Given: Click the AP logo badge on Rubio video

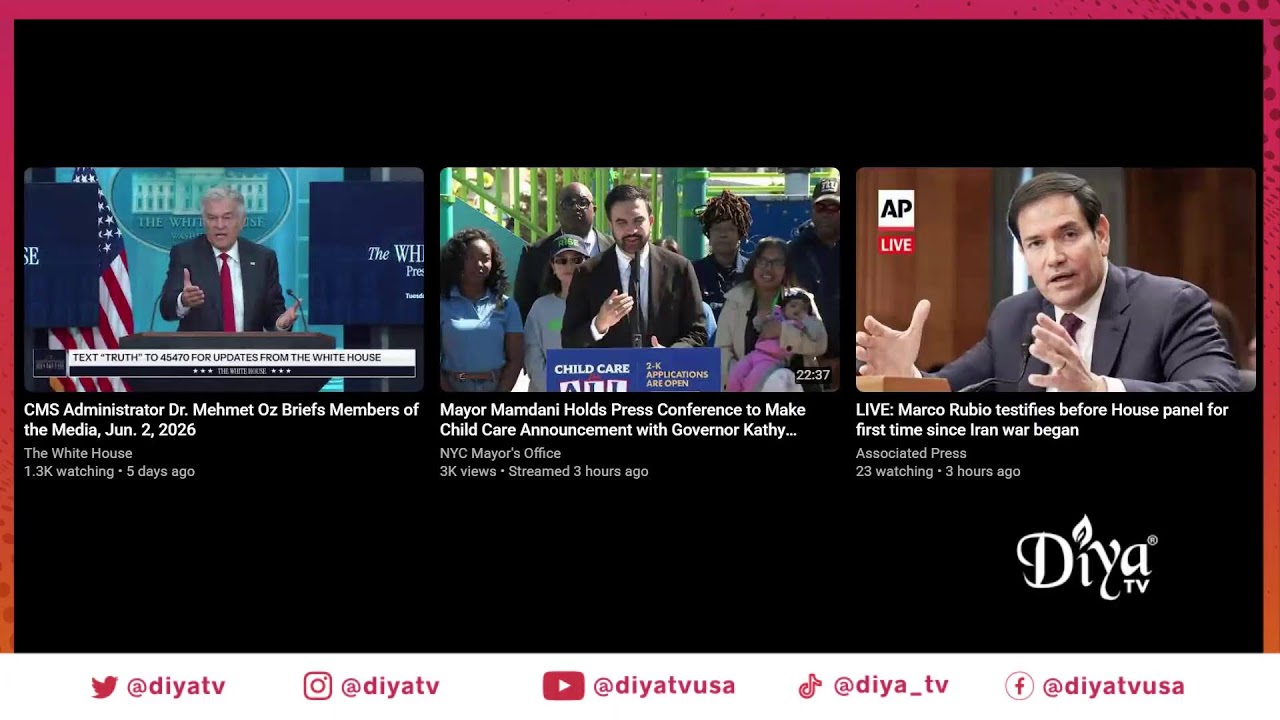Looking at the screenshot, I should coord(896,209).
